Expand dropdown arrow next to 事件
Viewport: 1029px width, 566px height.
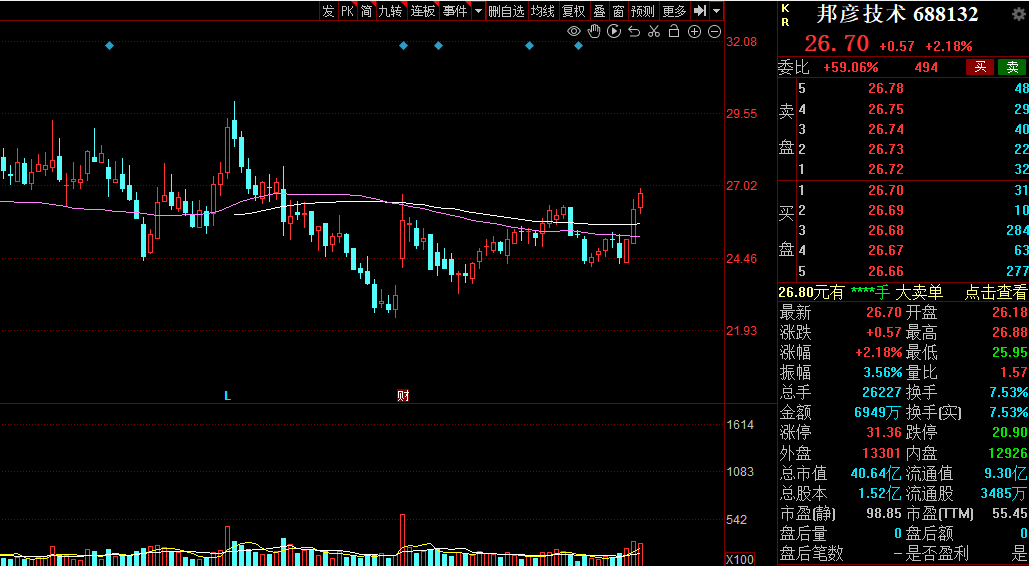478,11
